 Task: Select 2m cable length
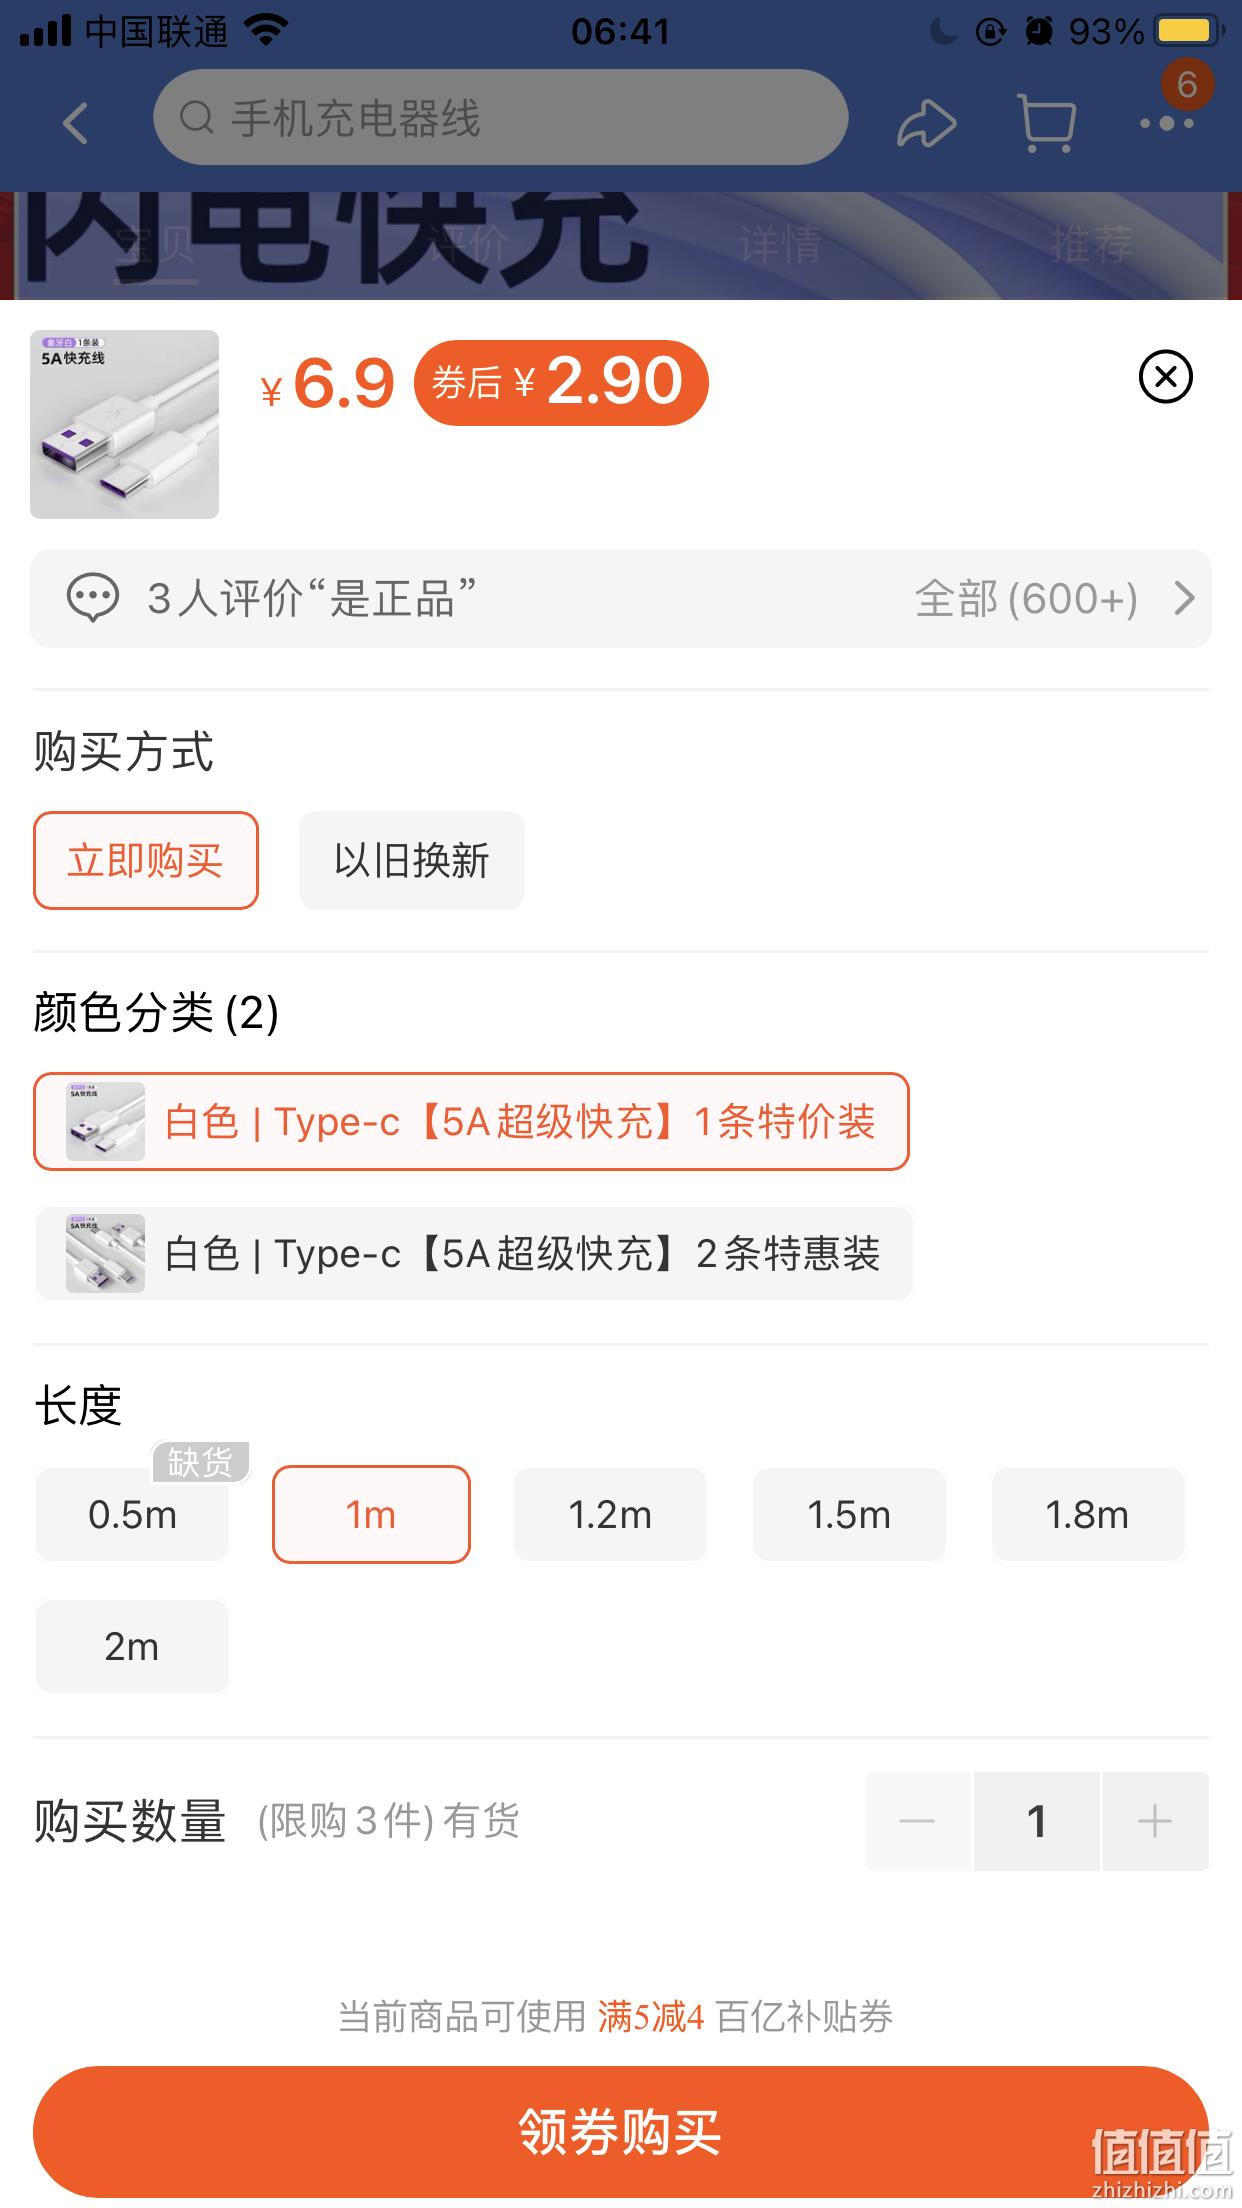(132, 1646)
